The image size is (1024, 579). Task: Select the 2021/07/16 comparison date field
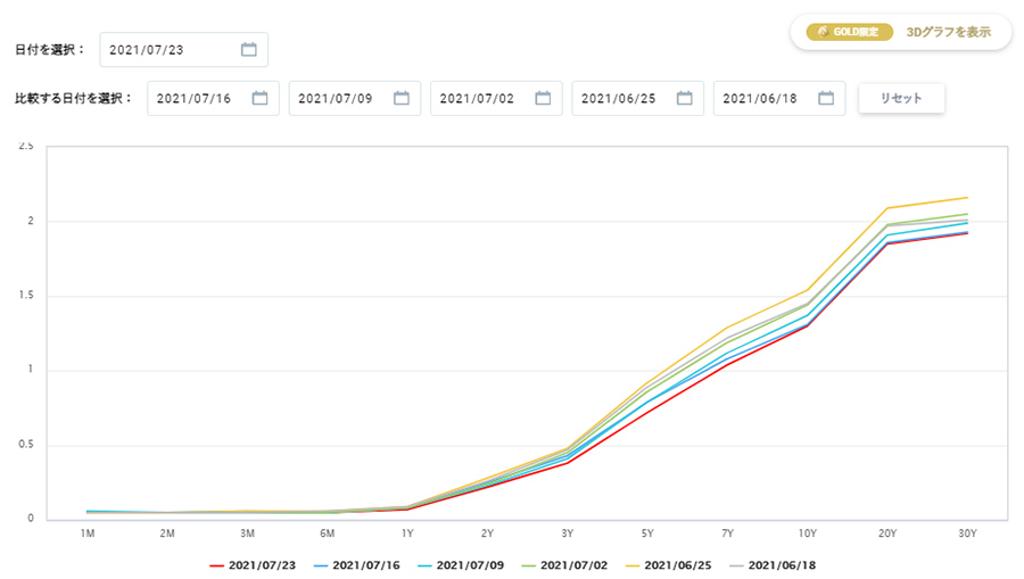click(x=213, y=99)
